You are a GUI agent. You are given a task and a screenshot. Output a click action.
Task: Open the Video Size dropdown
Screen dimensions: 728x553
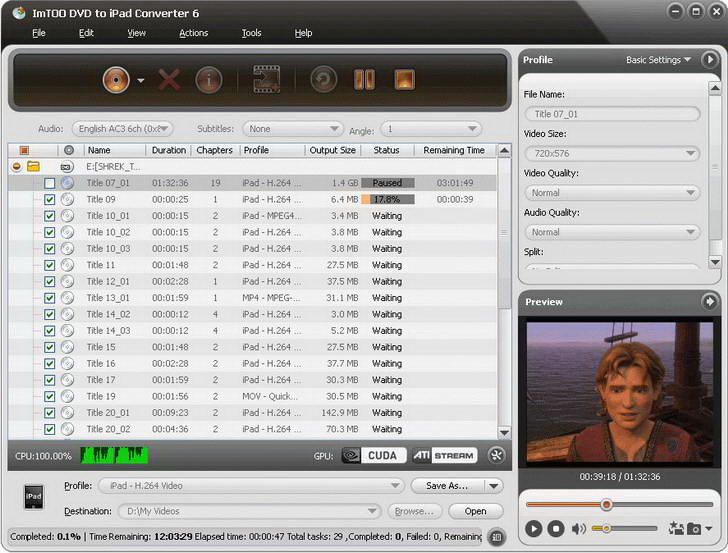point(612,153)
